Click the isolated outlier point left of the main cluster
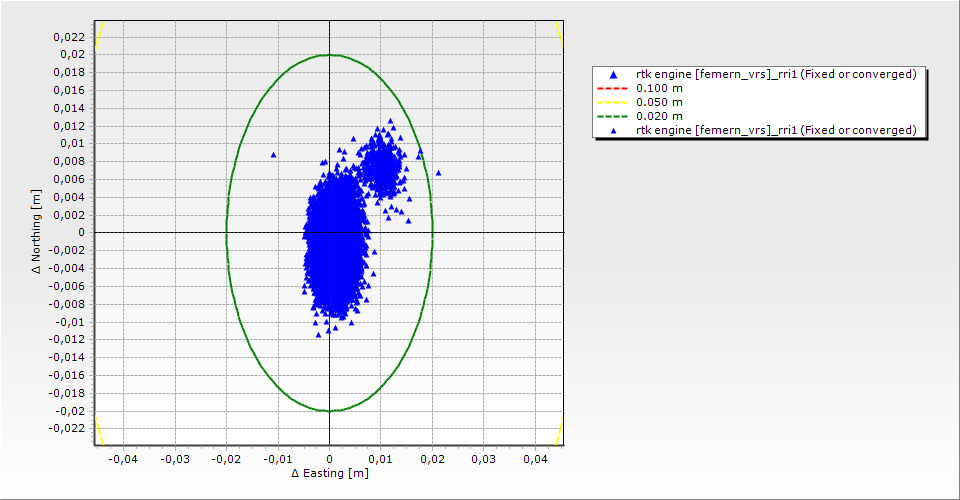Image resolution: width=960 pixels, height=500 pixels. (x=273, y=155)
